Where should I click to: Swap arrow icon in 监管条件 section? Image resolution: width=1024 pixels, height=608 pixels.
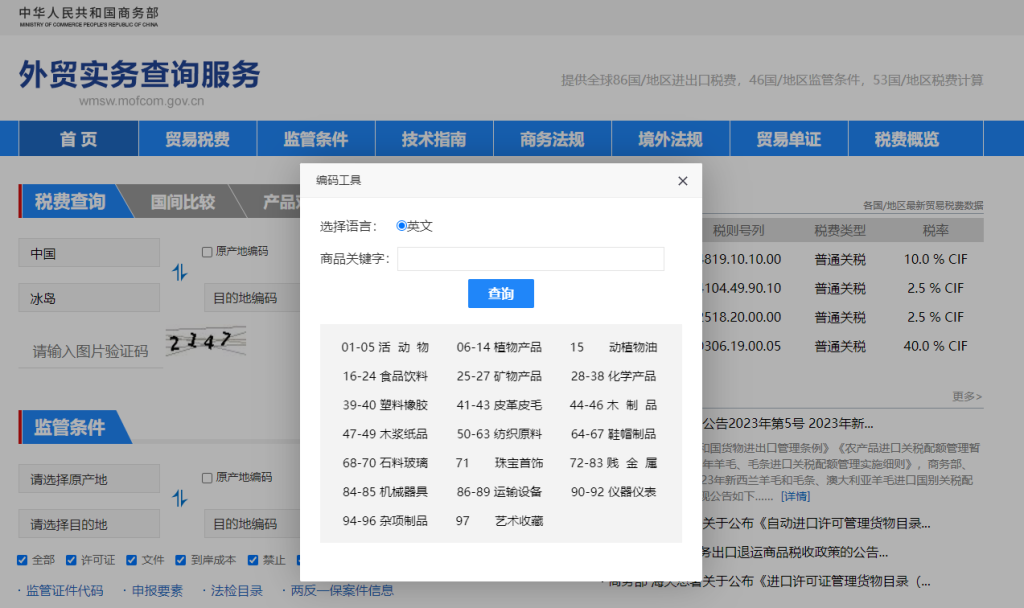[x=180, y=498]
